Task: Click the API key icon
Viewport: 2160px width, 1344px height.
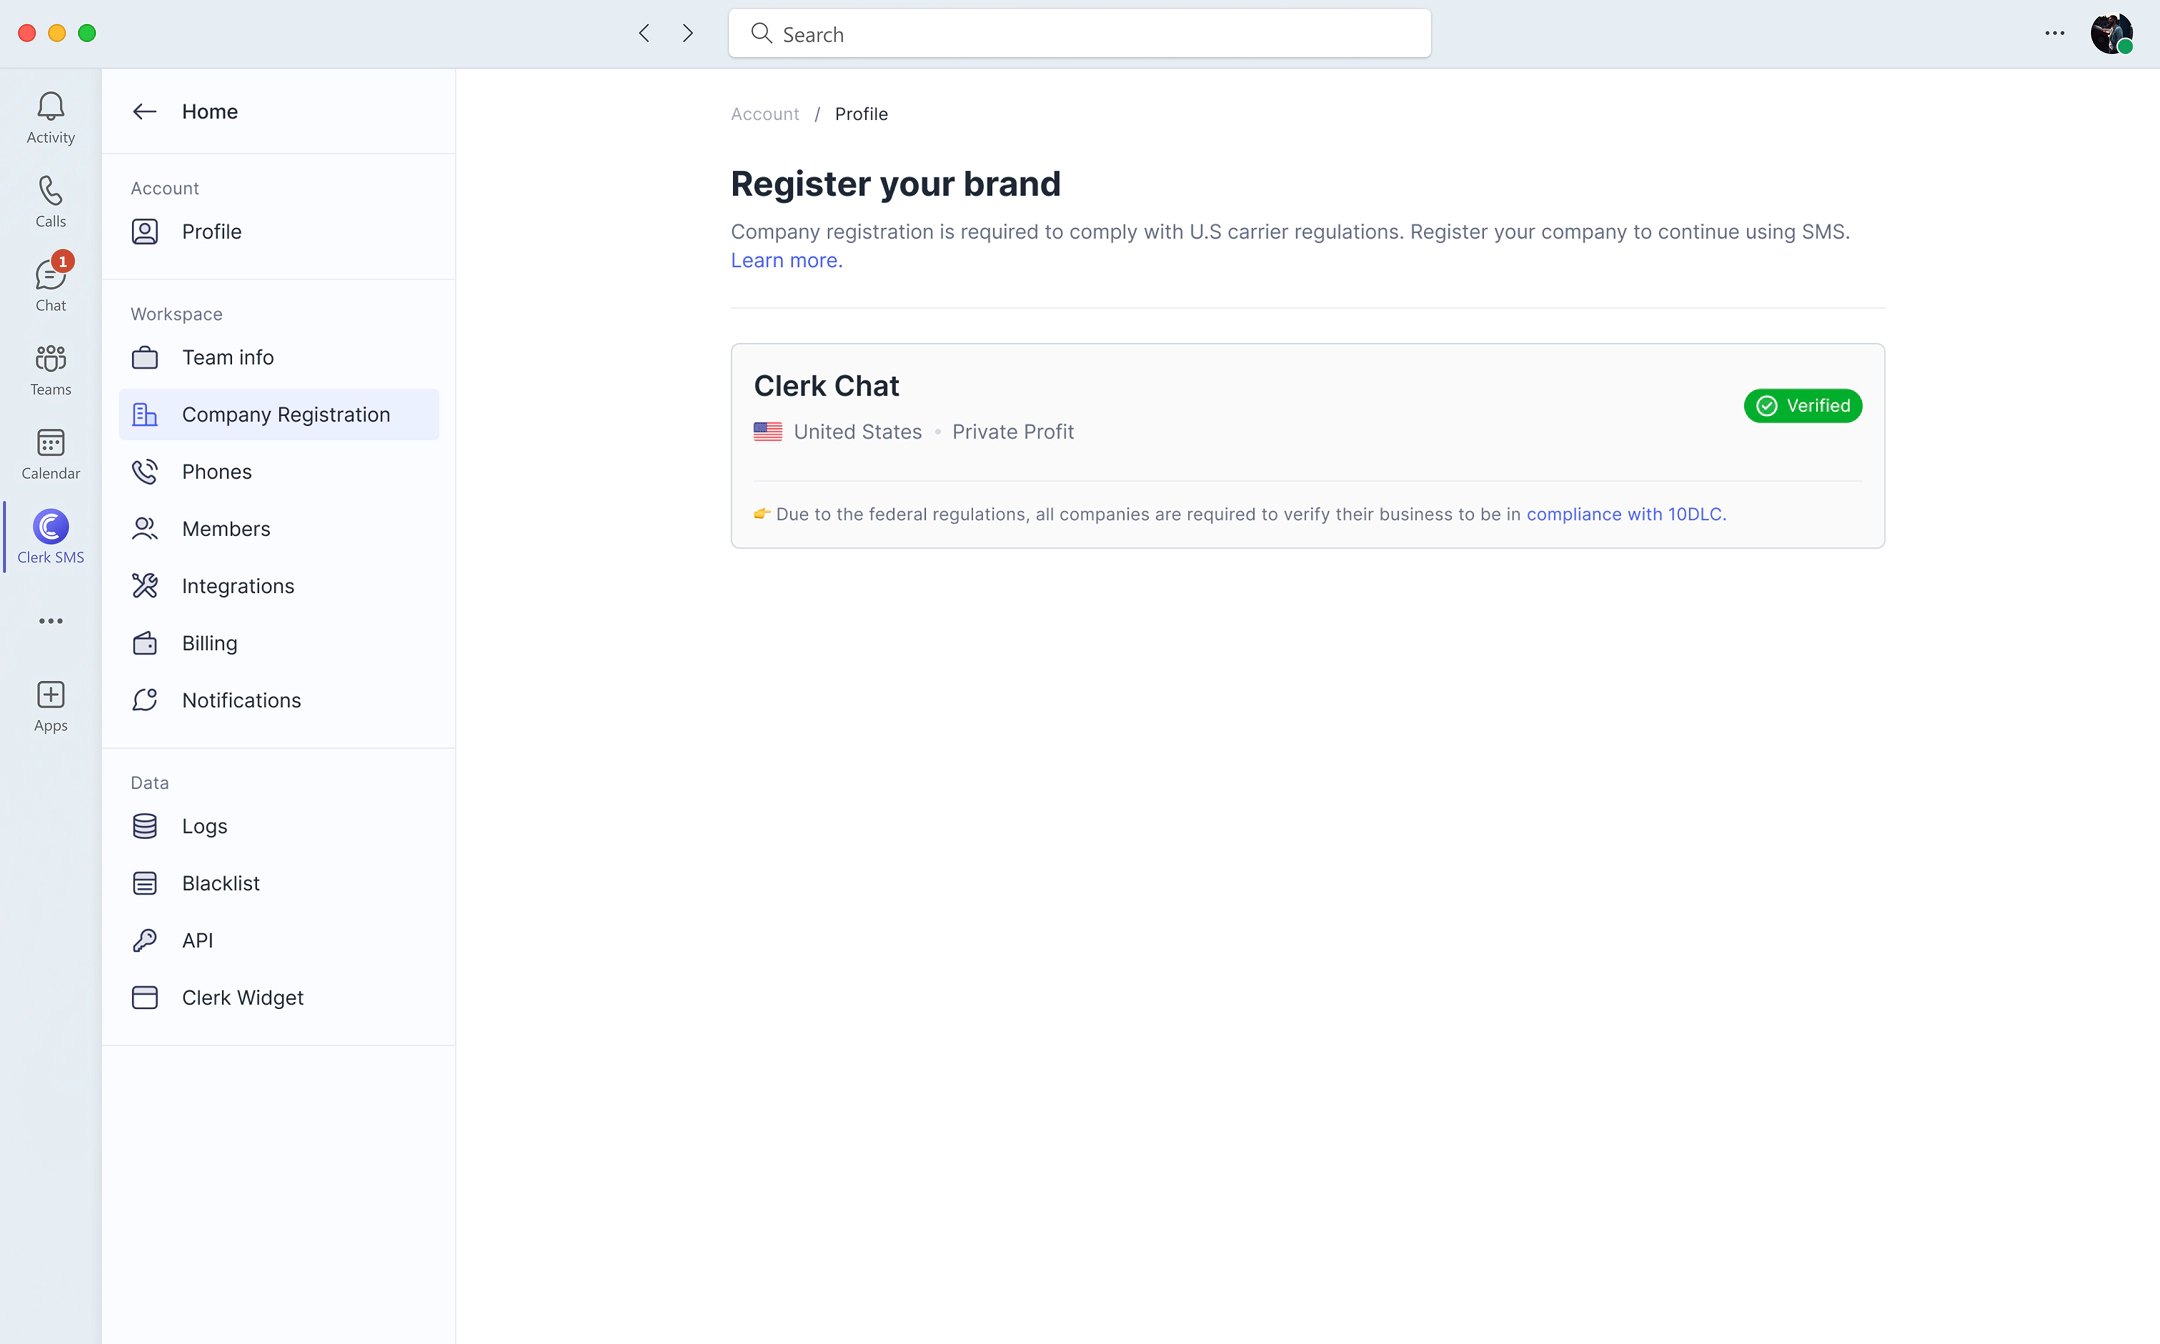Action: point(145,940)
